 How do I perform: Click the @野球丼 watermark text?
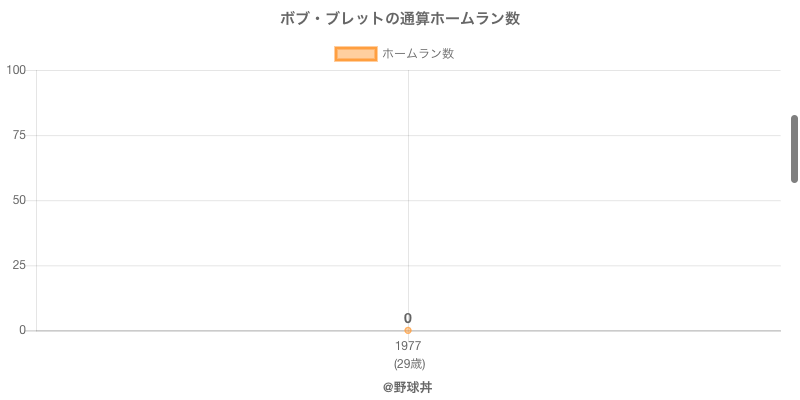(407, 387)
